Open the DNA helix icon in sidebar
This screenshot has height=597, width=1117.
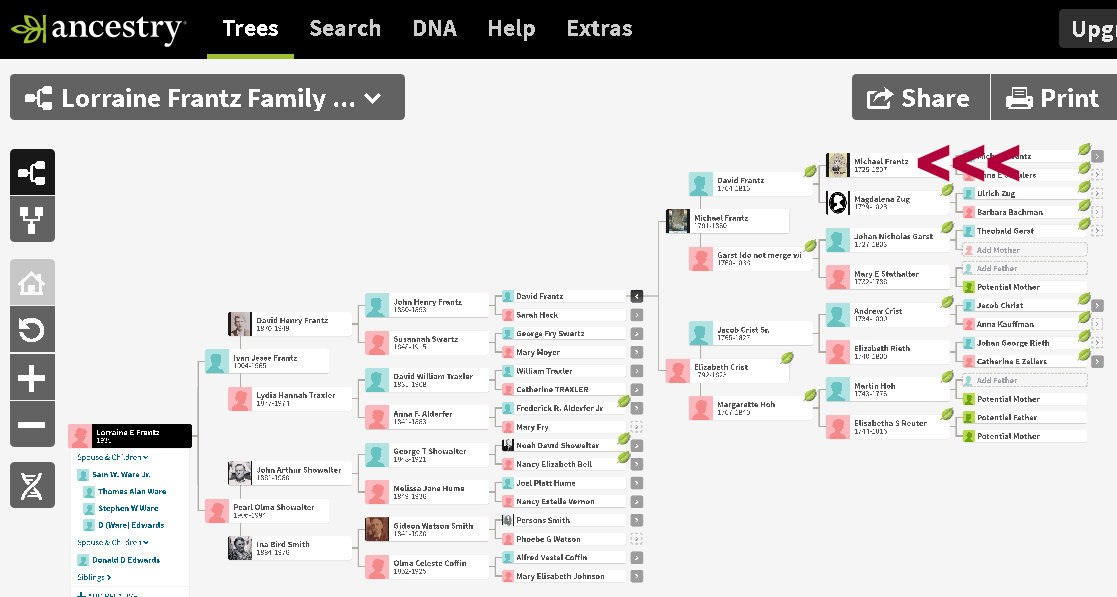pyautogui.click(x=32, y=485)
